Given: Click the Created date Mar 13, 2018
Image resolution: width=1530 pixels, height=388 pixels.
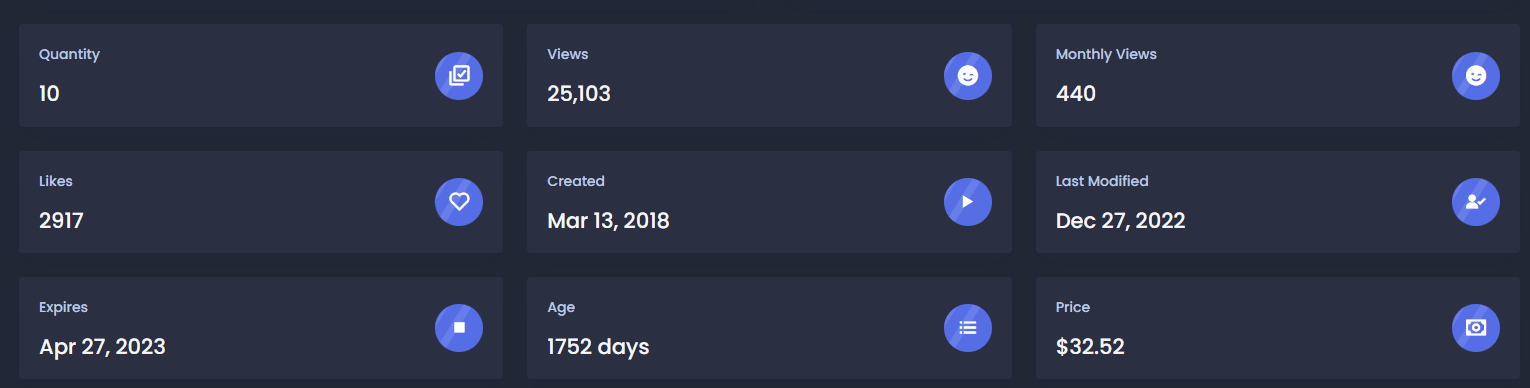Looking at the screenshot, I should [608, 221].
